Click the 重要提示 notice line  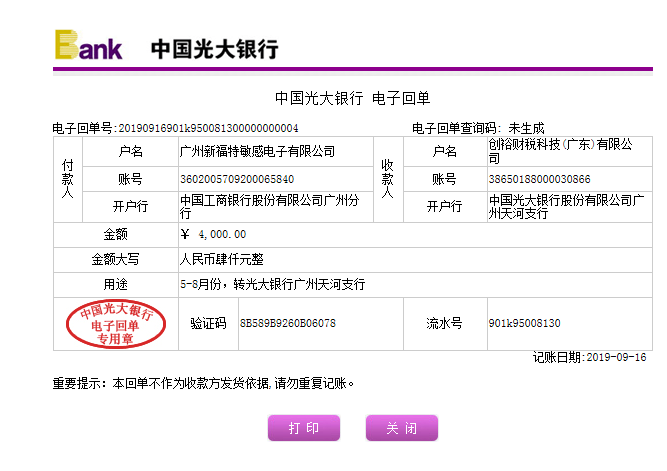coord(203,383)
